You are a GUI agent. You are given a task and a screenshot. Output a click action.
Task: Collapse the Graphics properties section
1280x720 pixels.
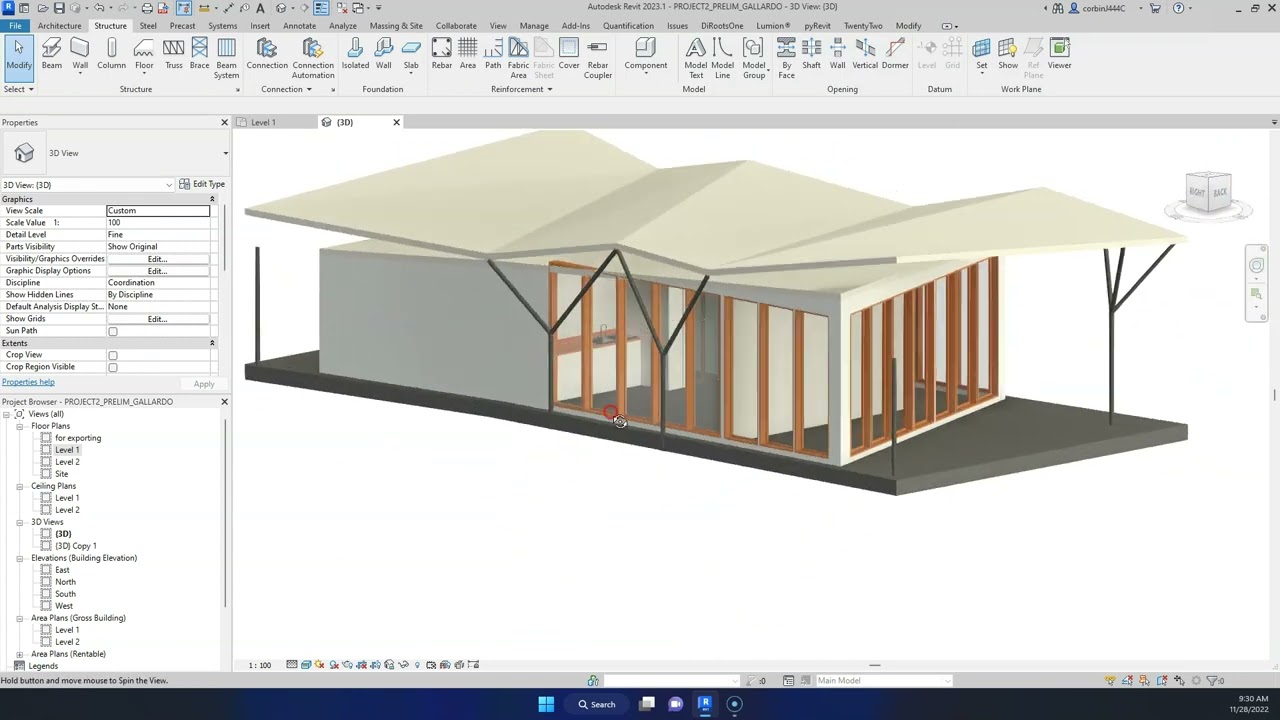tap(212, 199)
